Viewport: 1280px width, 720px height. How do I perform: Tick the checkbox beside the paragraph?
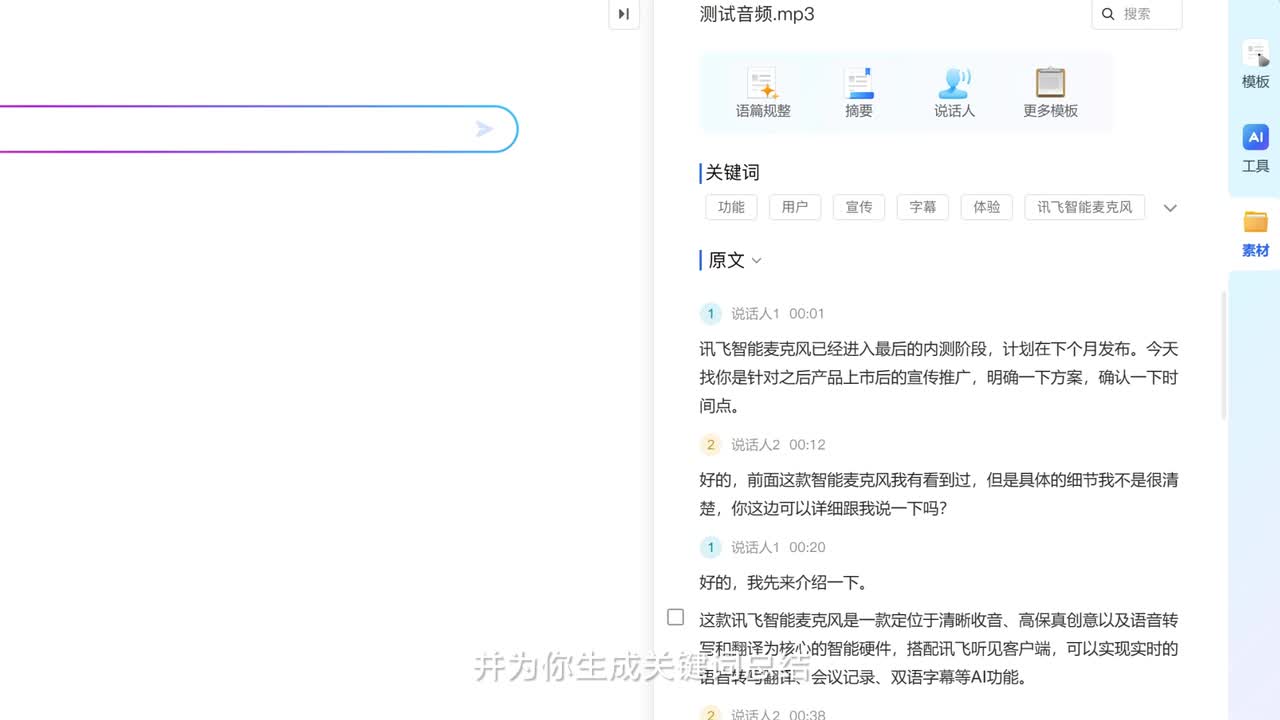point(676,618)
